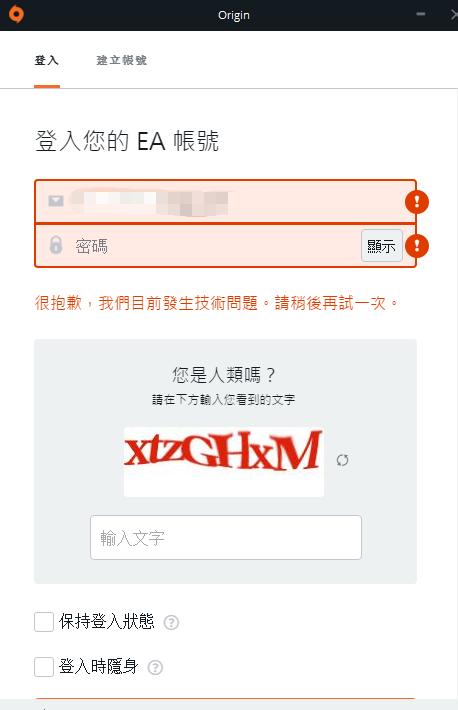
Task: Click the 輸入文字 captcha input box
Action: [x=226, y=537]
